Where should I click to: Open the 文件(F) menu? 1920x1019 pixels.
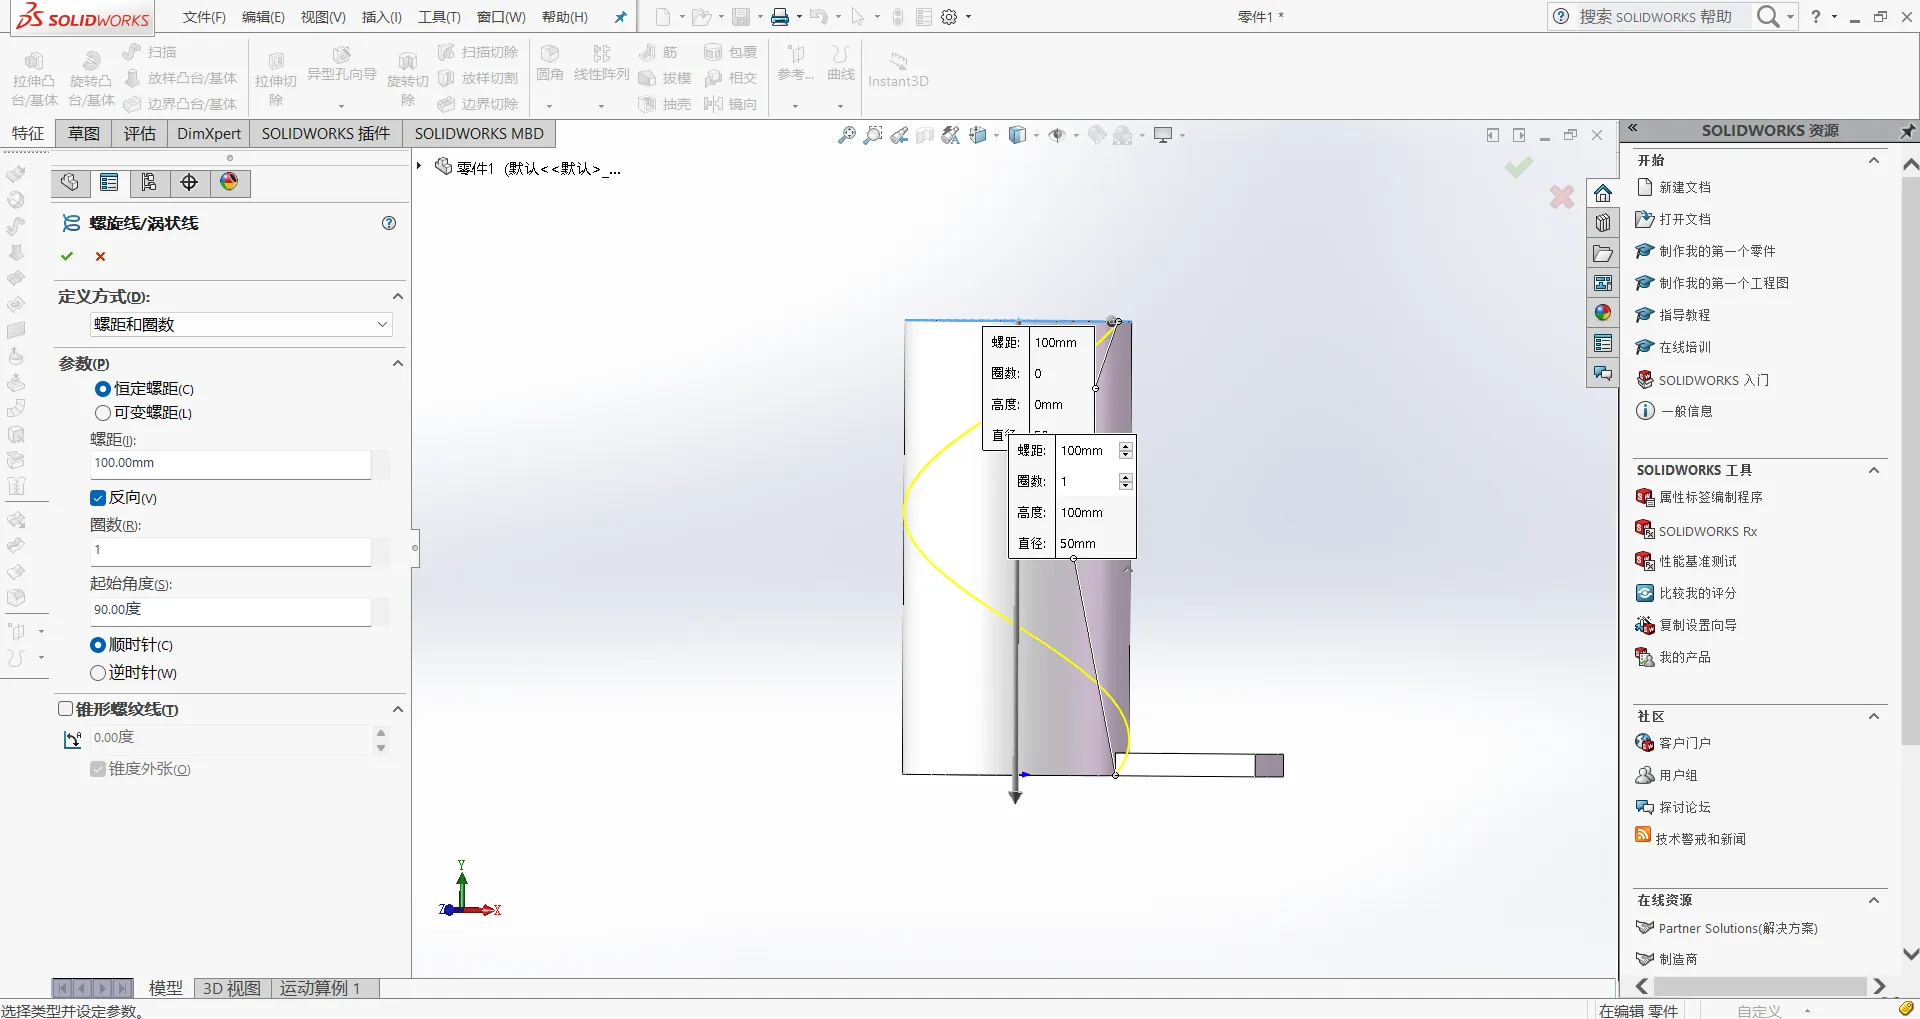(204, 17)
